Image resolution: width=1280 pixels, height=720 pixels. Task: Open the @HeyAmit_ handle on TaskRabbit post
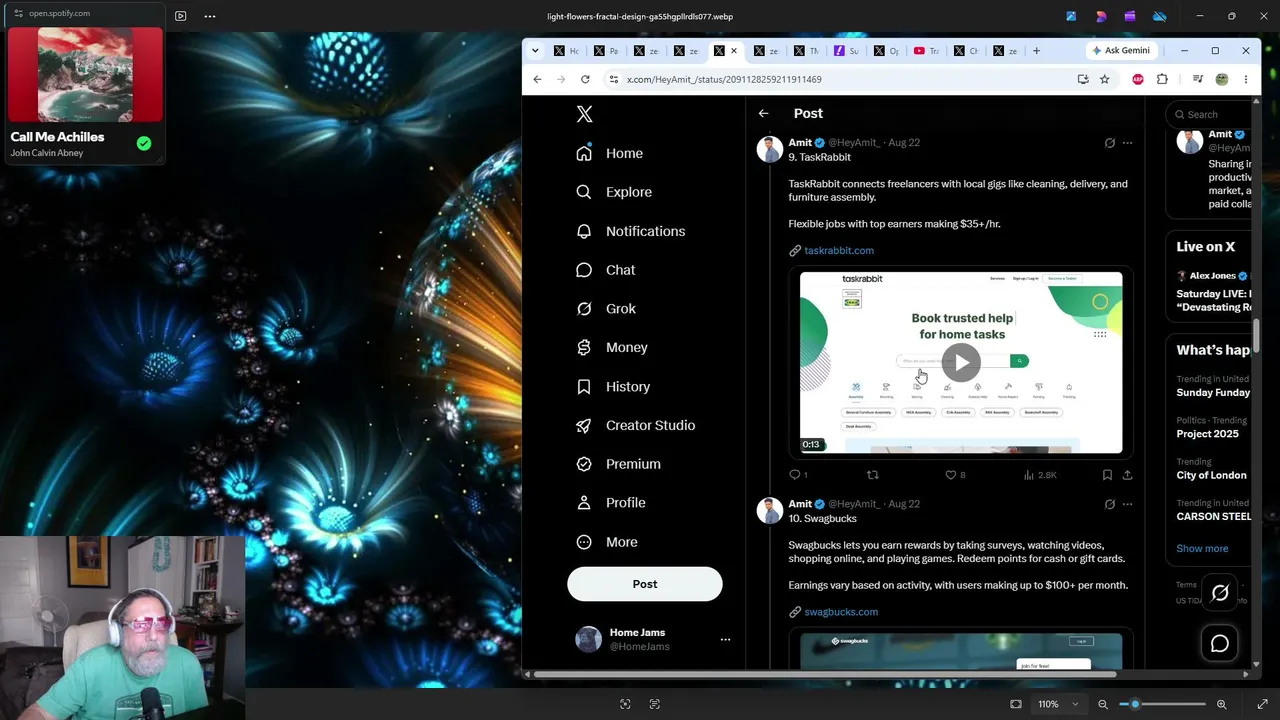(x=854, y=143)
